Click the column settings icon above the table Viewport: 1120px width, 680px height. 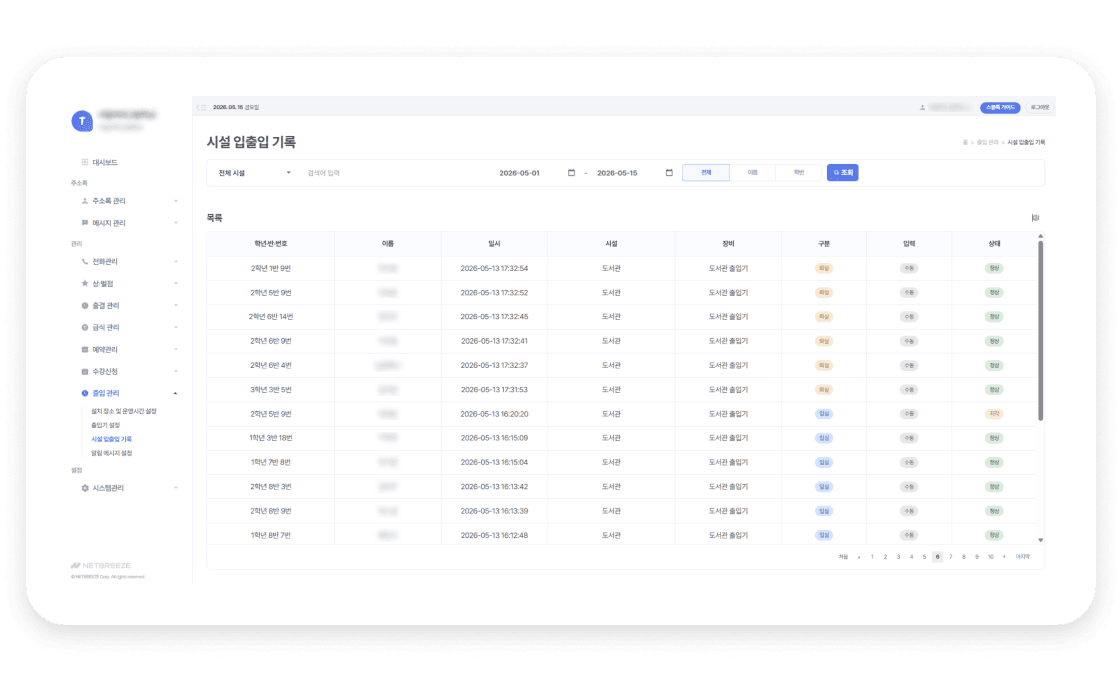1035,218
